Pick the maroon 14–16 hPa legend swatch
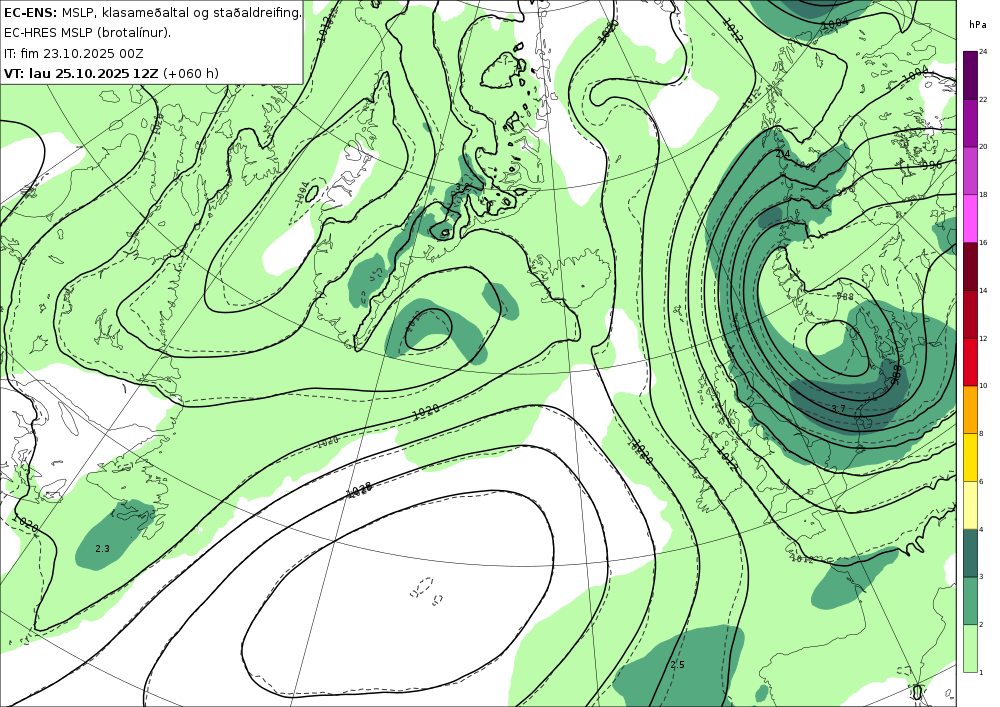Viewport: 1000px width, 707px height. point(971,266)
